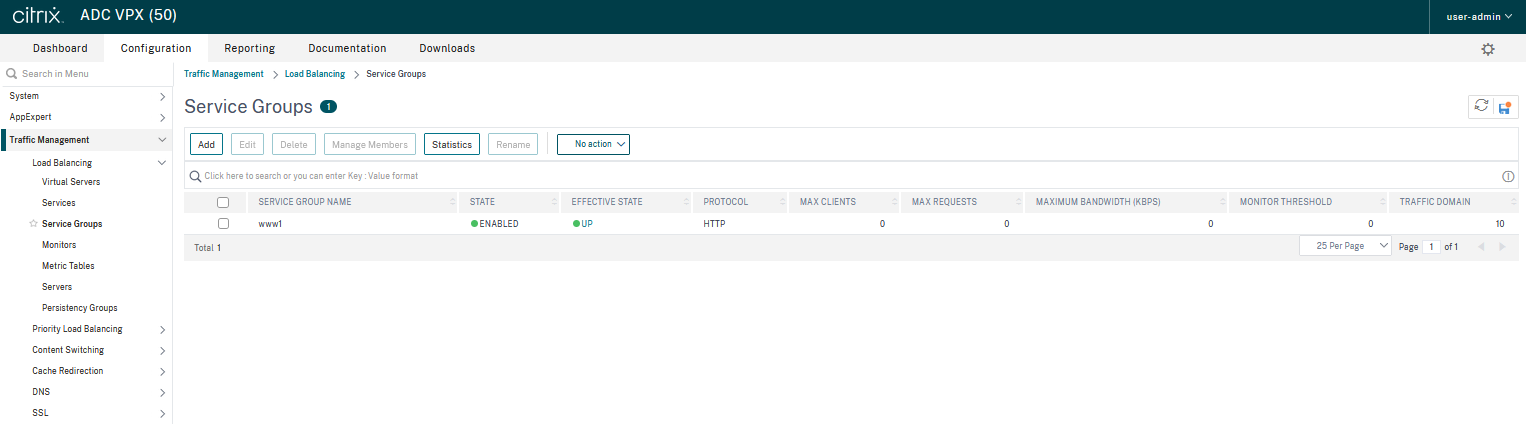Image resolution: width=1526 pixels, height=424 pixels.
Task: Switch to the Dashboard tab
Action: [x=60, y=48]
